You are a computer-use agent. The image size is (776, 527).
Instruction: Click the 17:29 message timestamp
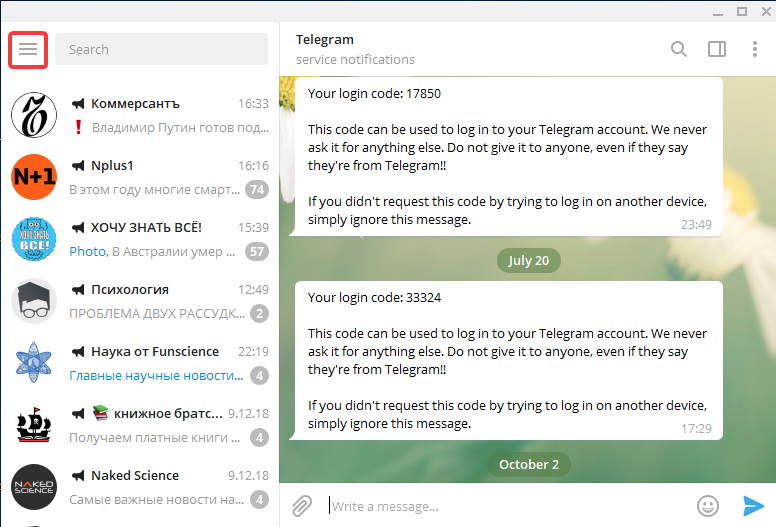(696, 429)
